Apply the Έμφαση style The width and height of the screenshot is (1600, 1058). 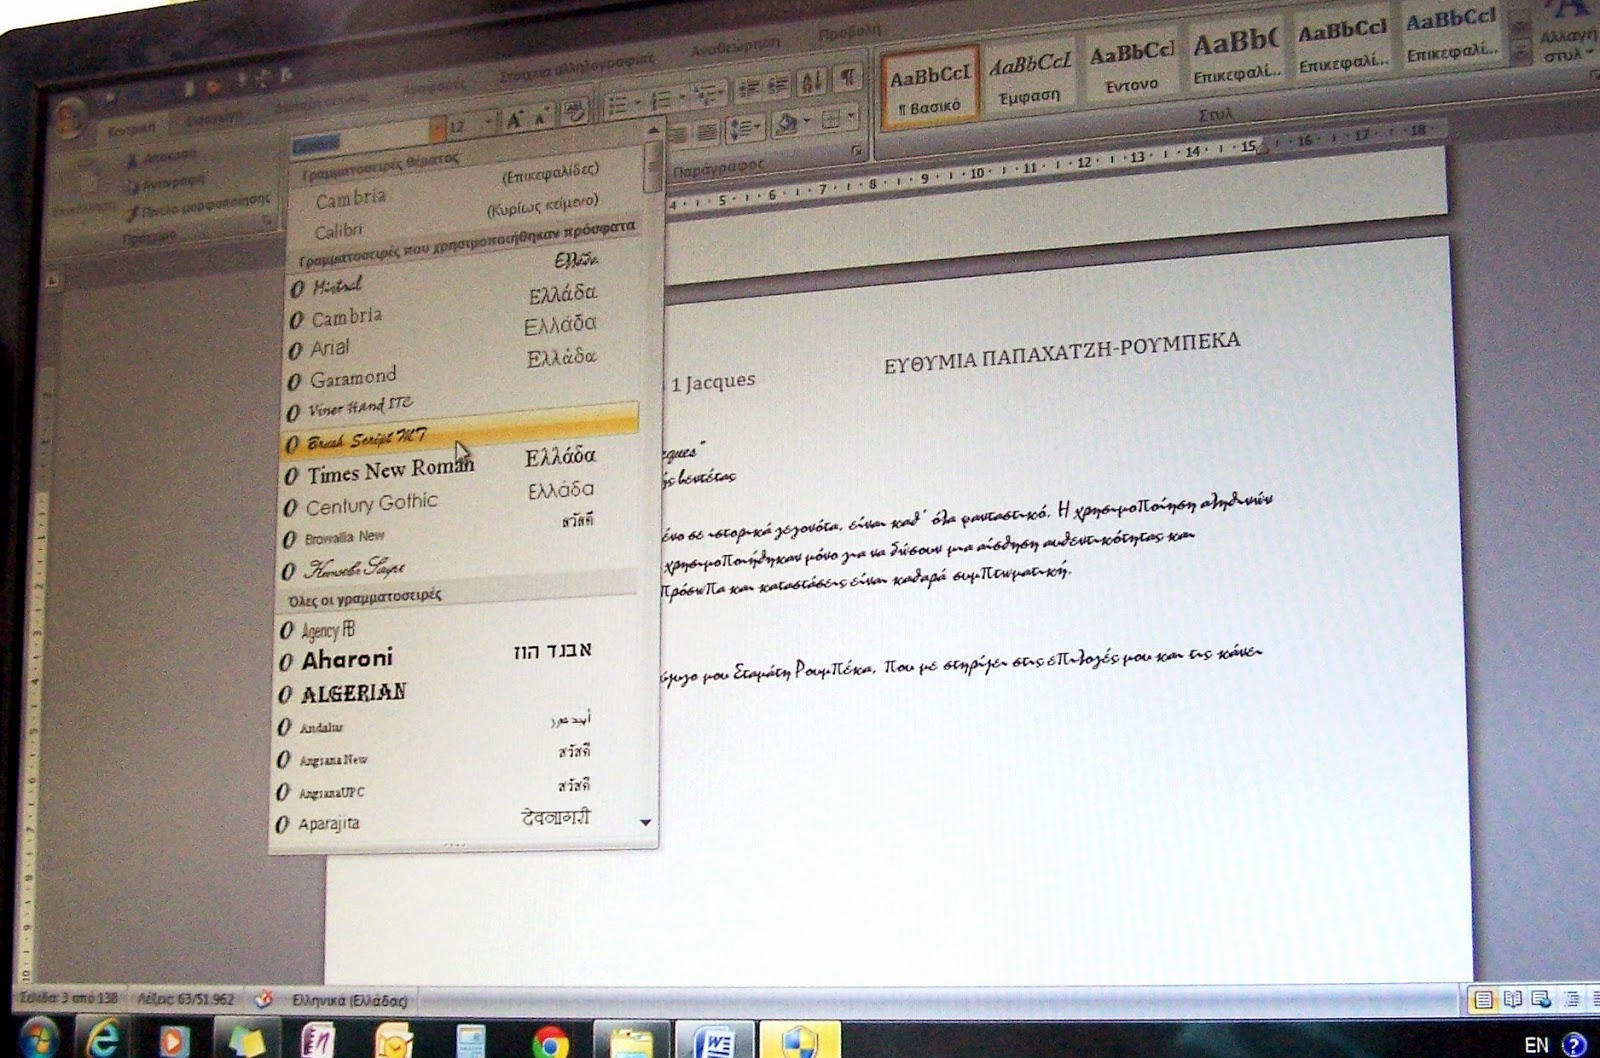[1030, 79]
